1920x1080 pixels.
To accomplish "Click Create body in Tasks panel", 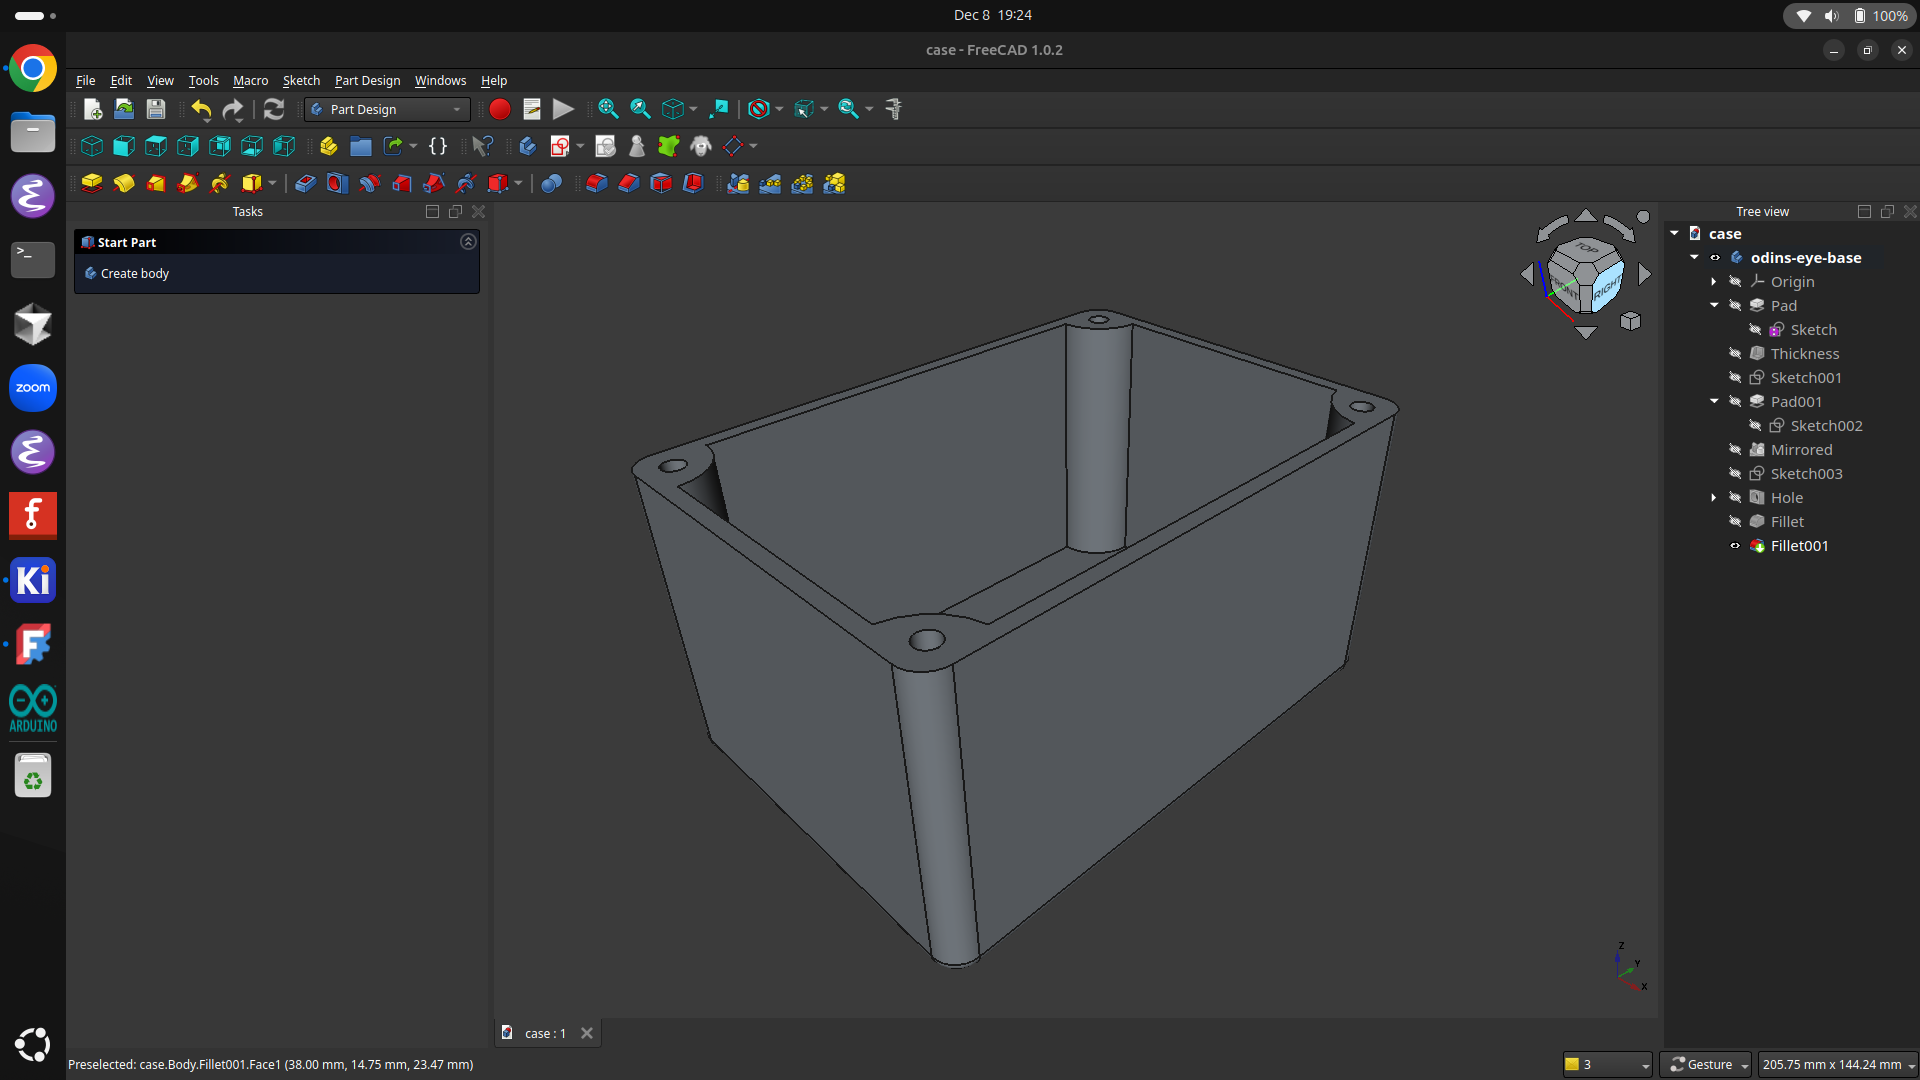I will pos(135,273).
